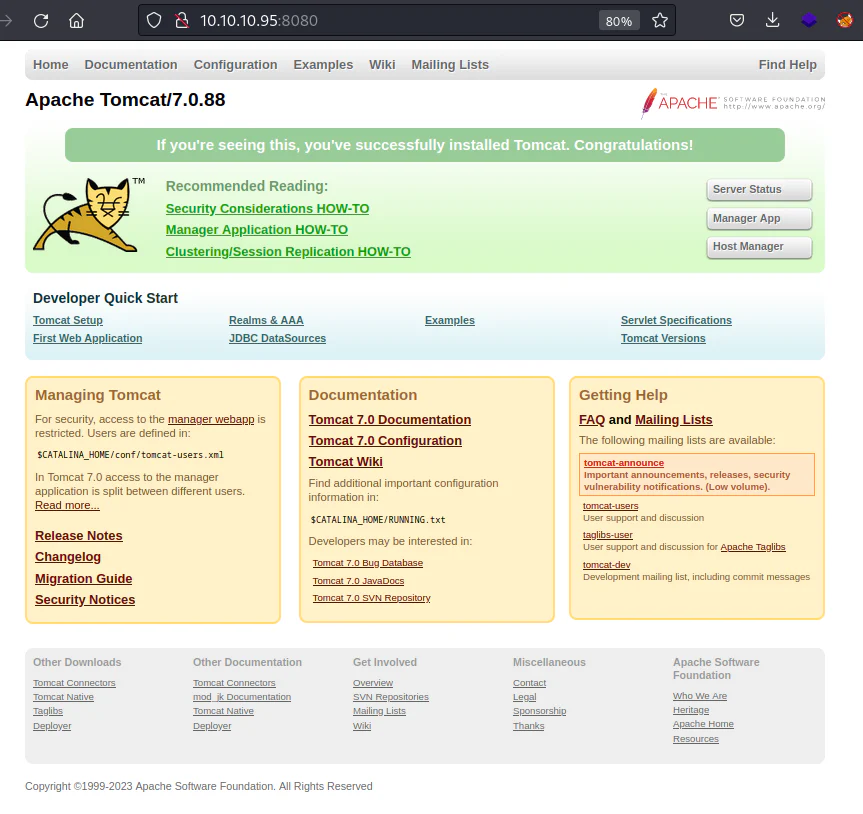Open the Tomcat Setup link
The width and height of the screenshot is (863, 814).
tap(68, 320)
